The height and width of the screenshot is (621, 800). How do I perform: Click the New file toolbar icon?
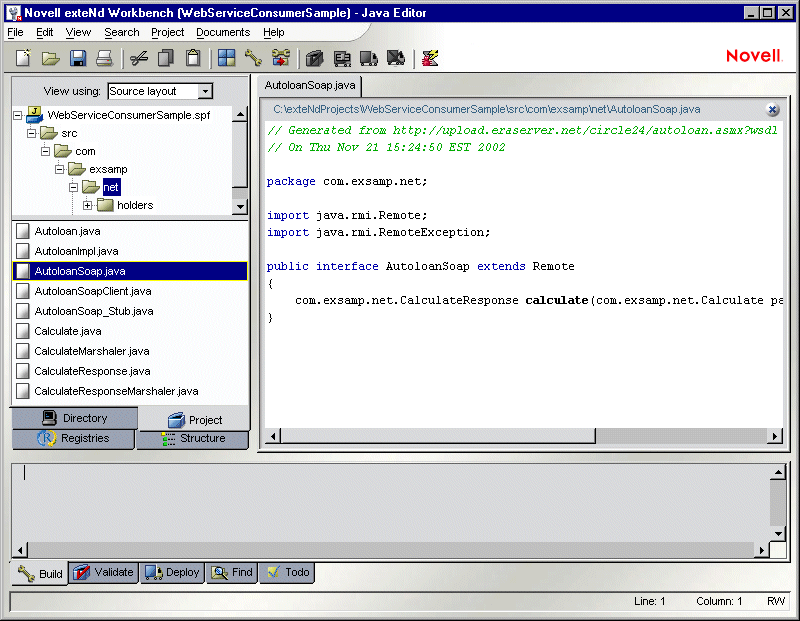[22, 59]
